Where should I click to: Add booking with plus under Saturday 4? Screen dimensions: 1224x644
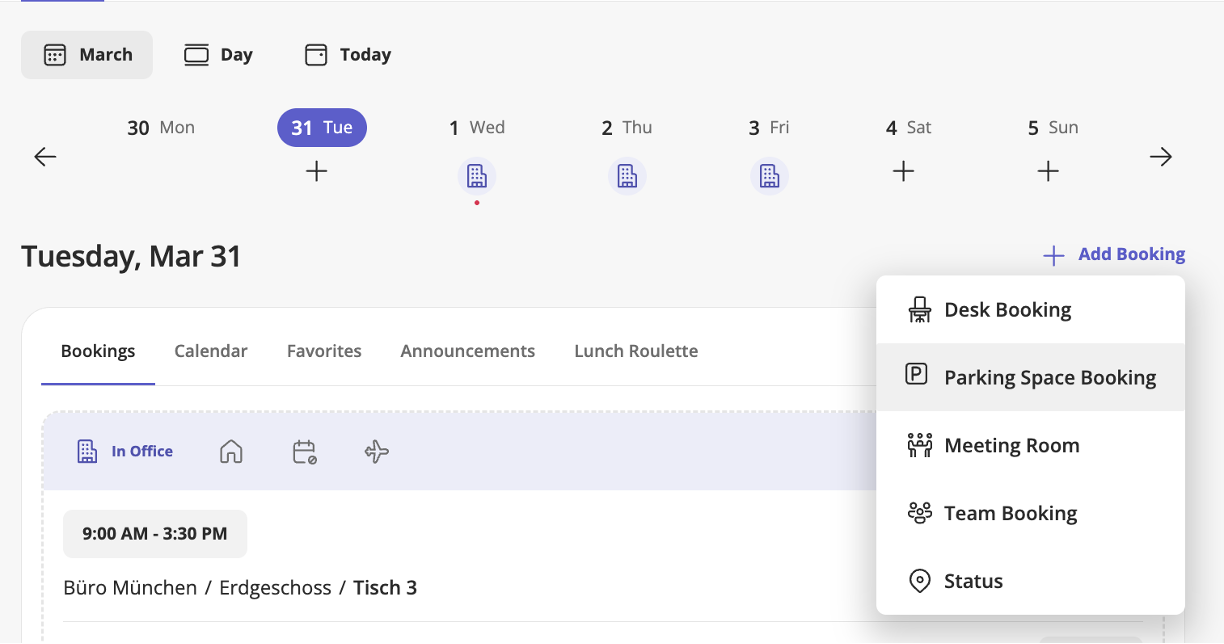[x=903, y=172]
